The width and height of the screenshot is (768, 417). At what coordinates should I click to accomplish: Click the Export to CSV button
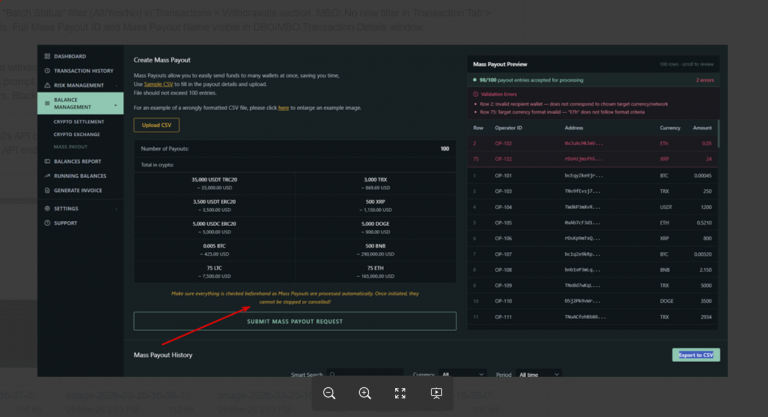coord(696,355)
